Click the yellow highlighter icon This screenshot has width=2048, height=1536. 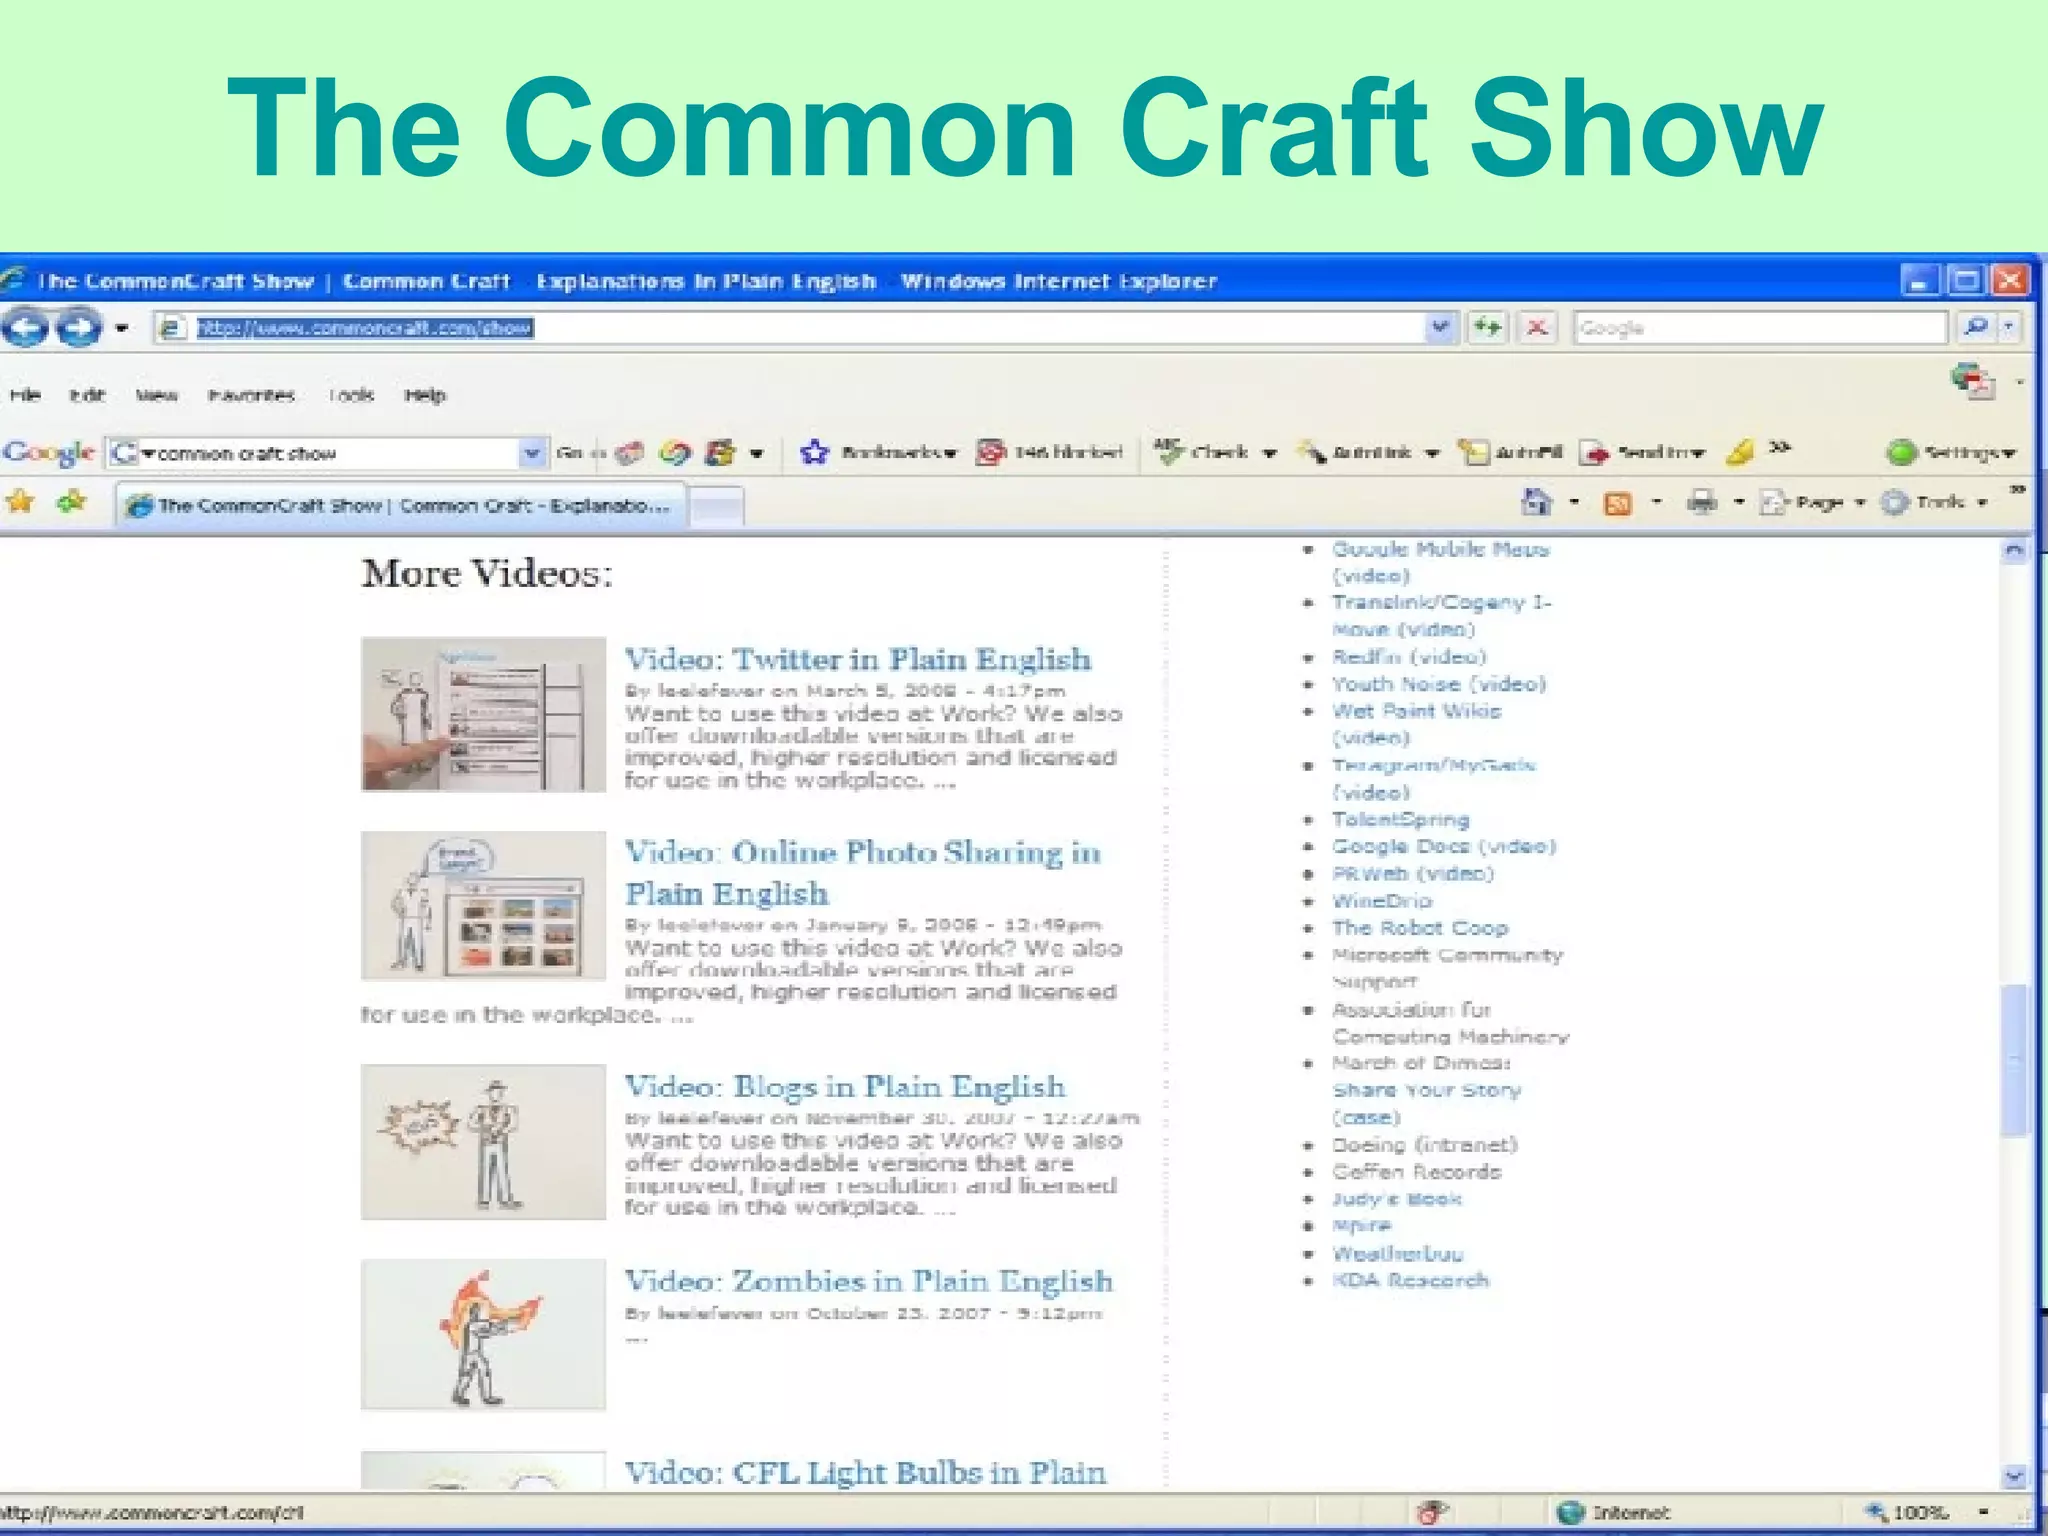pyautogui.click(x=1740, y=453)
